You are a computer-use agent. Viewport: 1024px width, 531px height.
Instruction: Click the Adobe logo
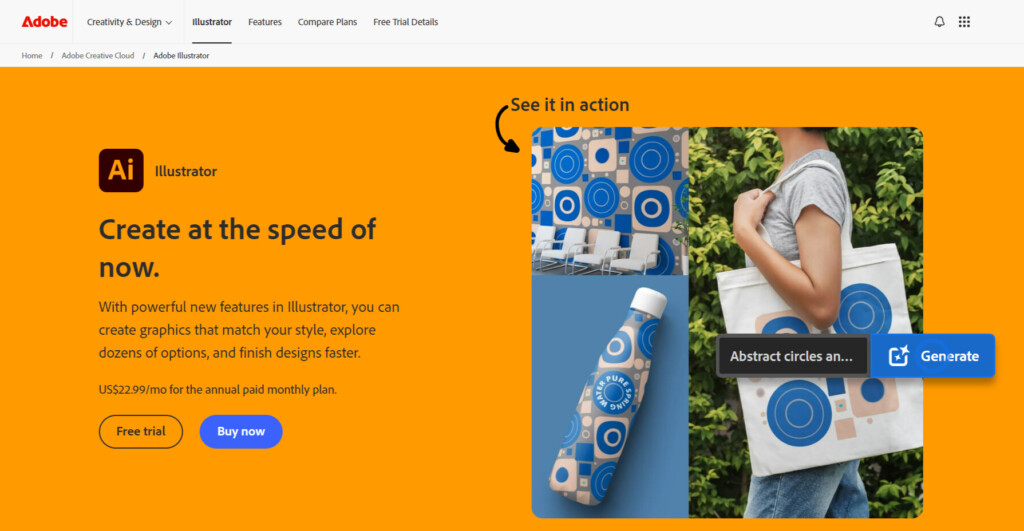coord(44,22)
